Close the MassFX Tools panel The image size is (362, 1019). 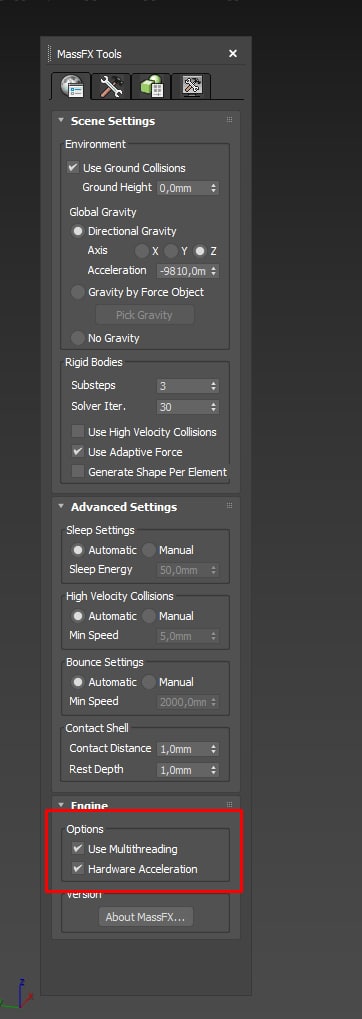click(x=233, y=54)
